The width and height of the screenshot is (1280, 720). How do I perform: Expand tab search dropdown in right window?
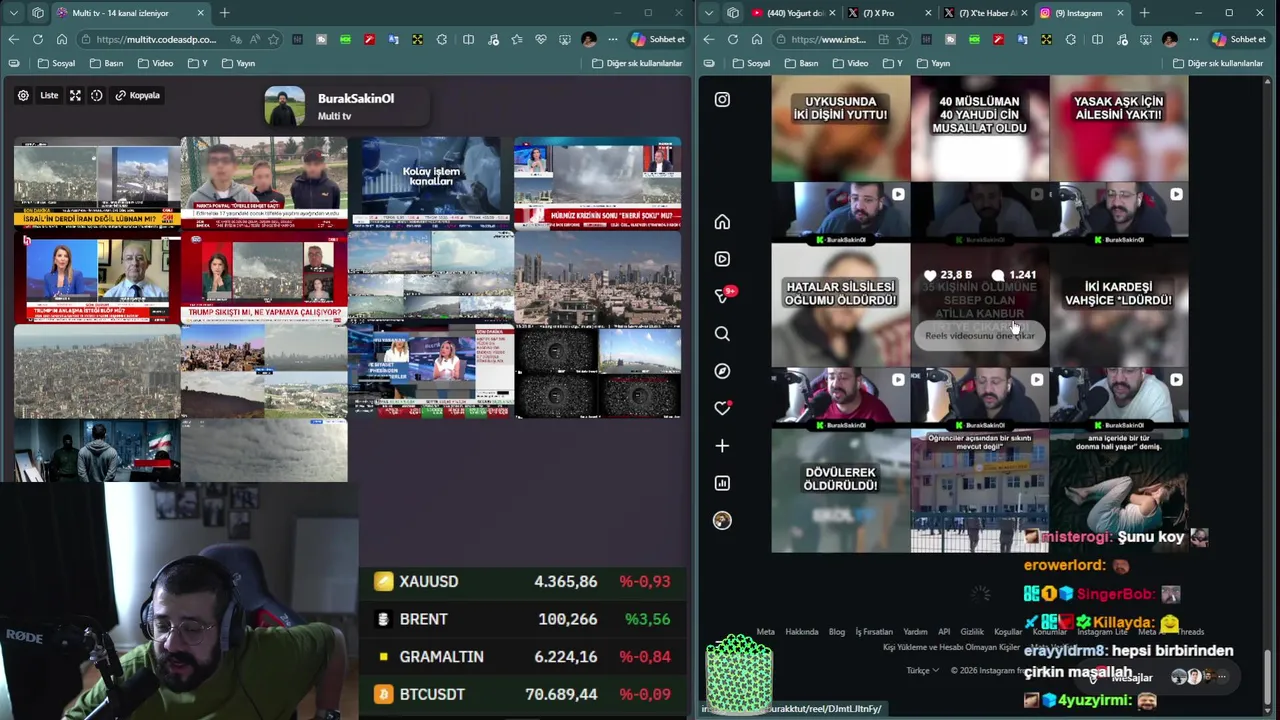click(708, 13)
